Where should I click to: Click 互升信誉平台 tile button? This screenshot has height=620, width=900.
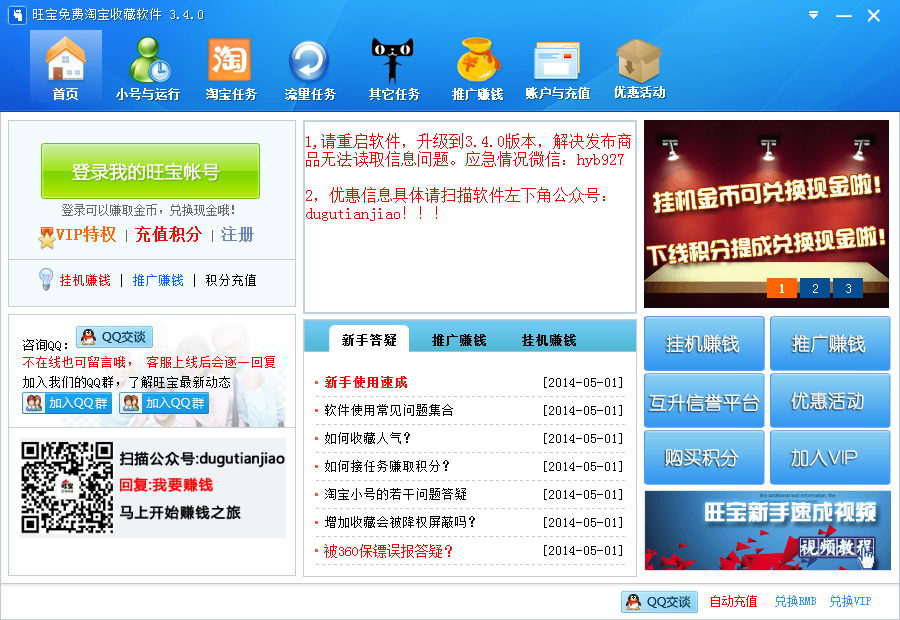[704, 401]
